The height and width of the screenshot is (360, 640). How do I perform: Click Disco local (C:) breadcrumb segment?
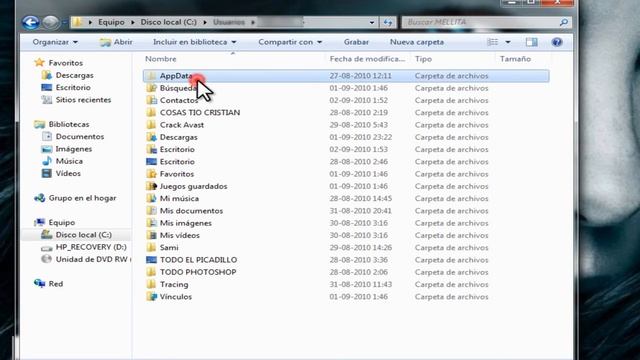click(x=169, y=22)
